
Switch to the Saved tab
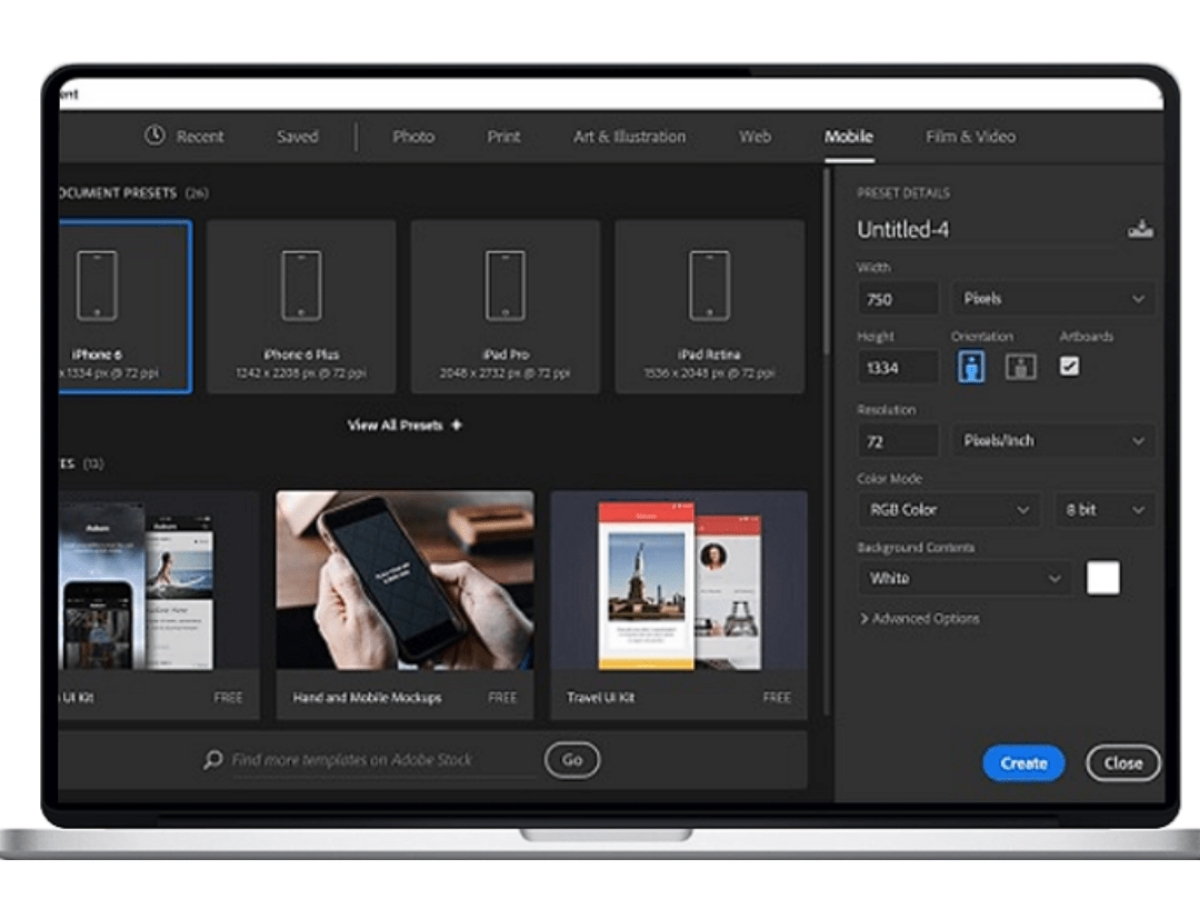297,137
